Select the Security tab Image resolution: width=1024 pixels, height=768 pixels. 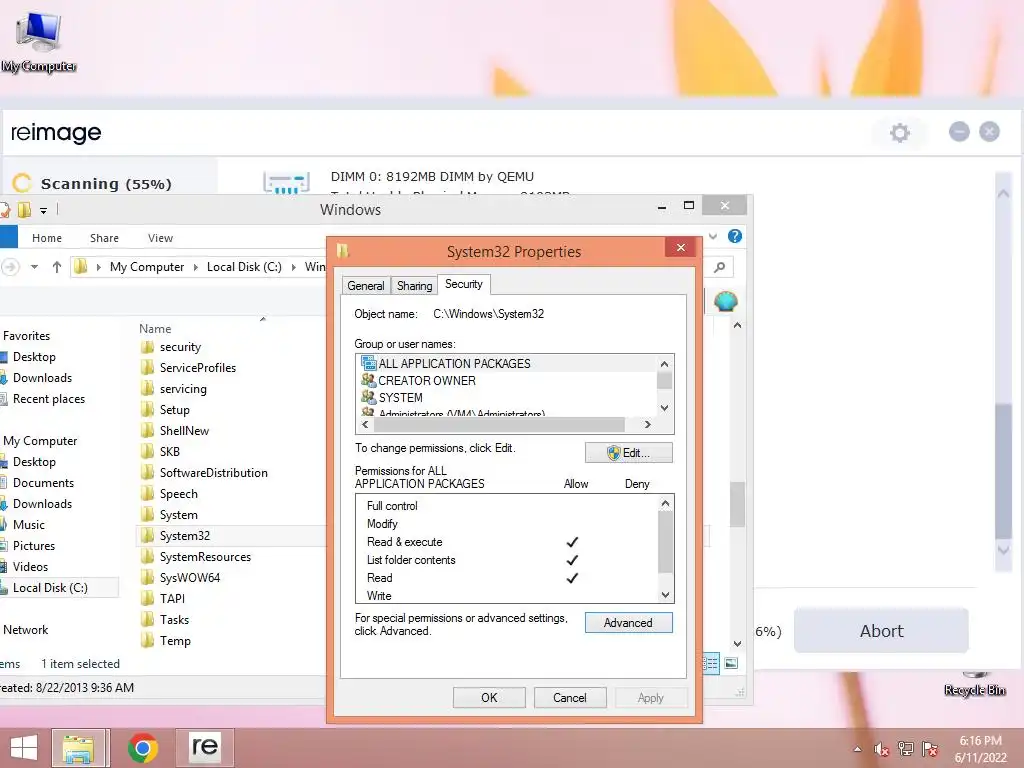coord(464,284)
